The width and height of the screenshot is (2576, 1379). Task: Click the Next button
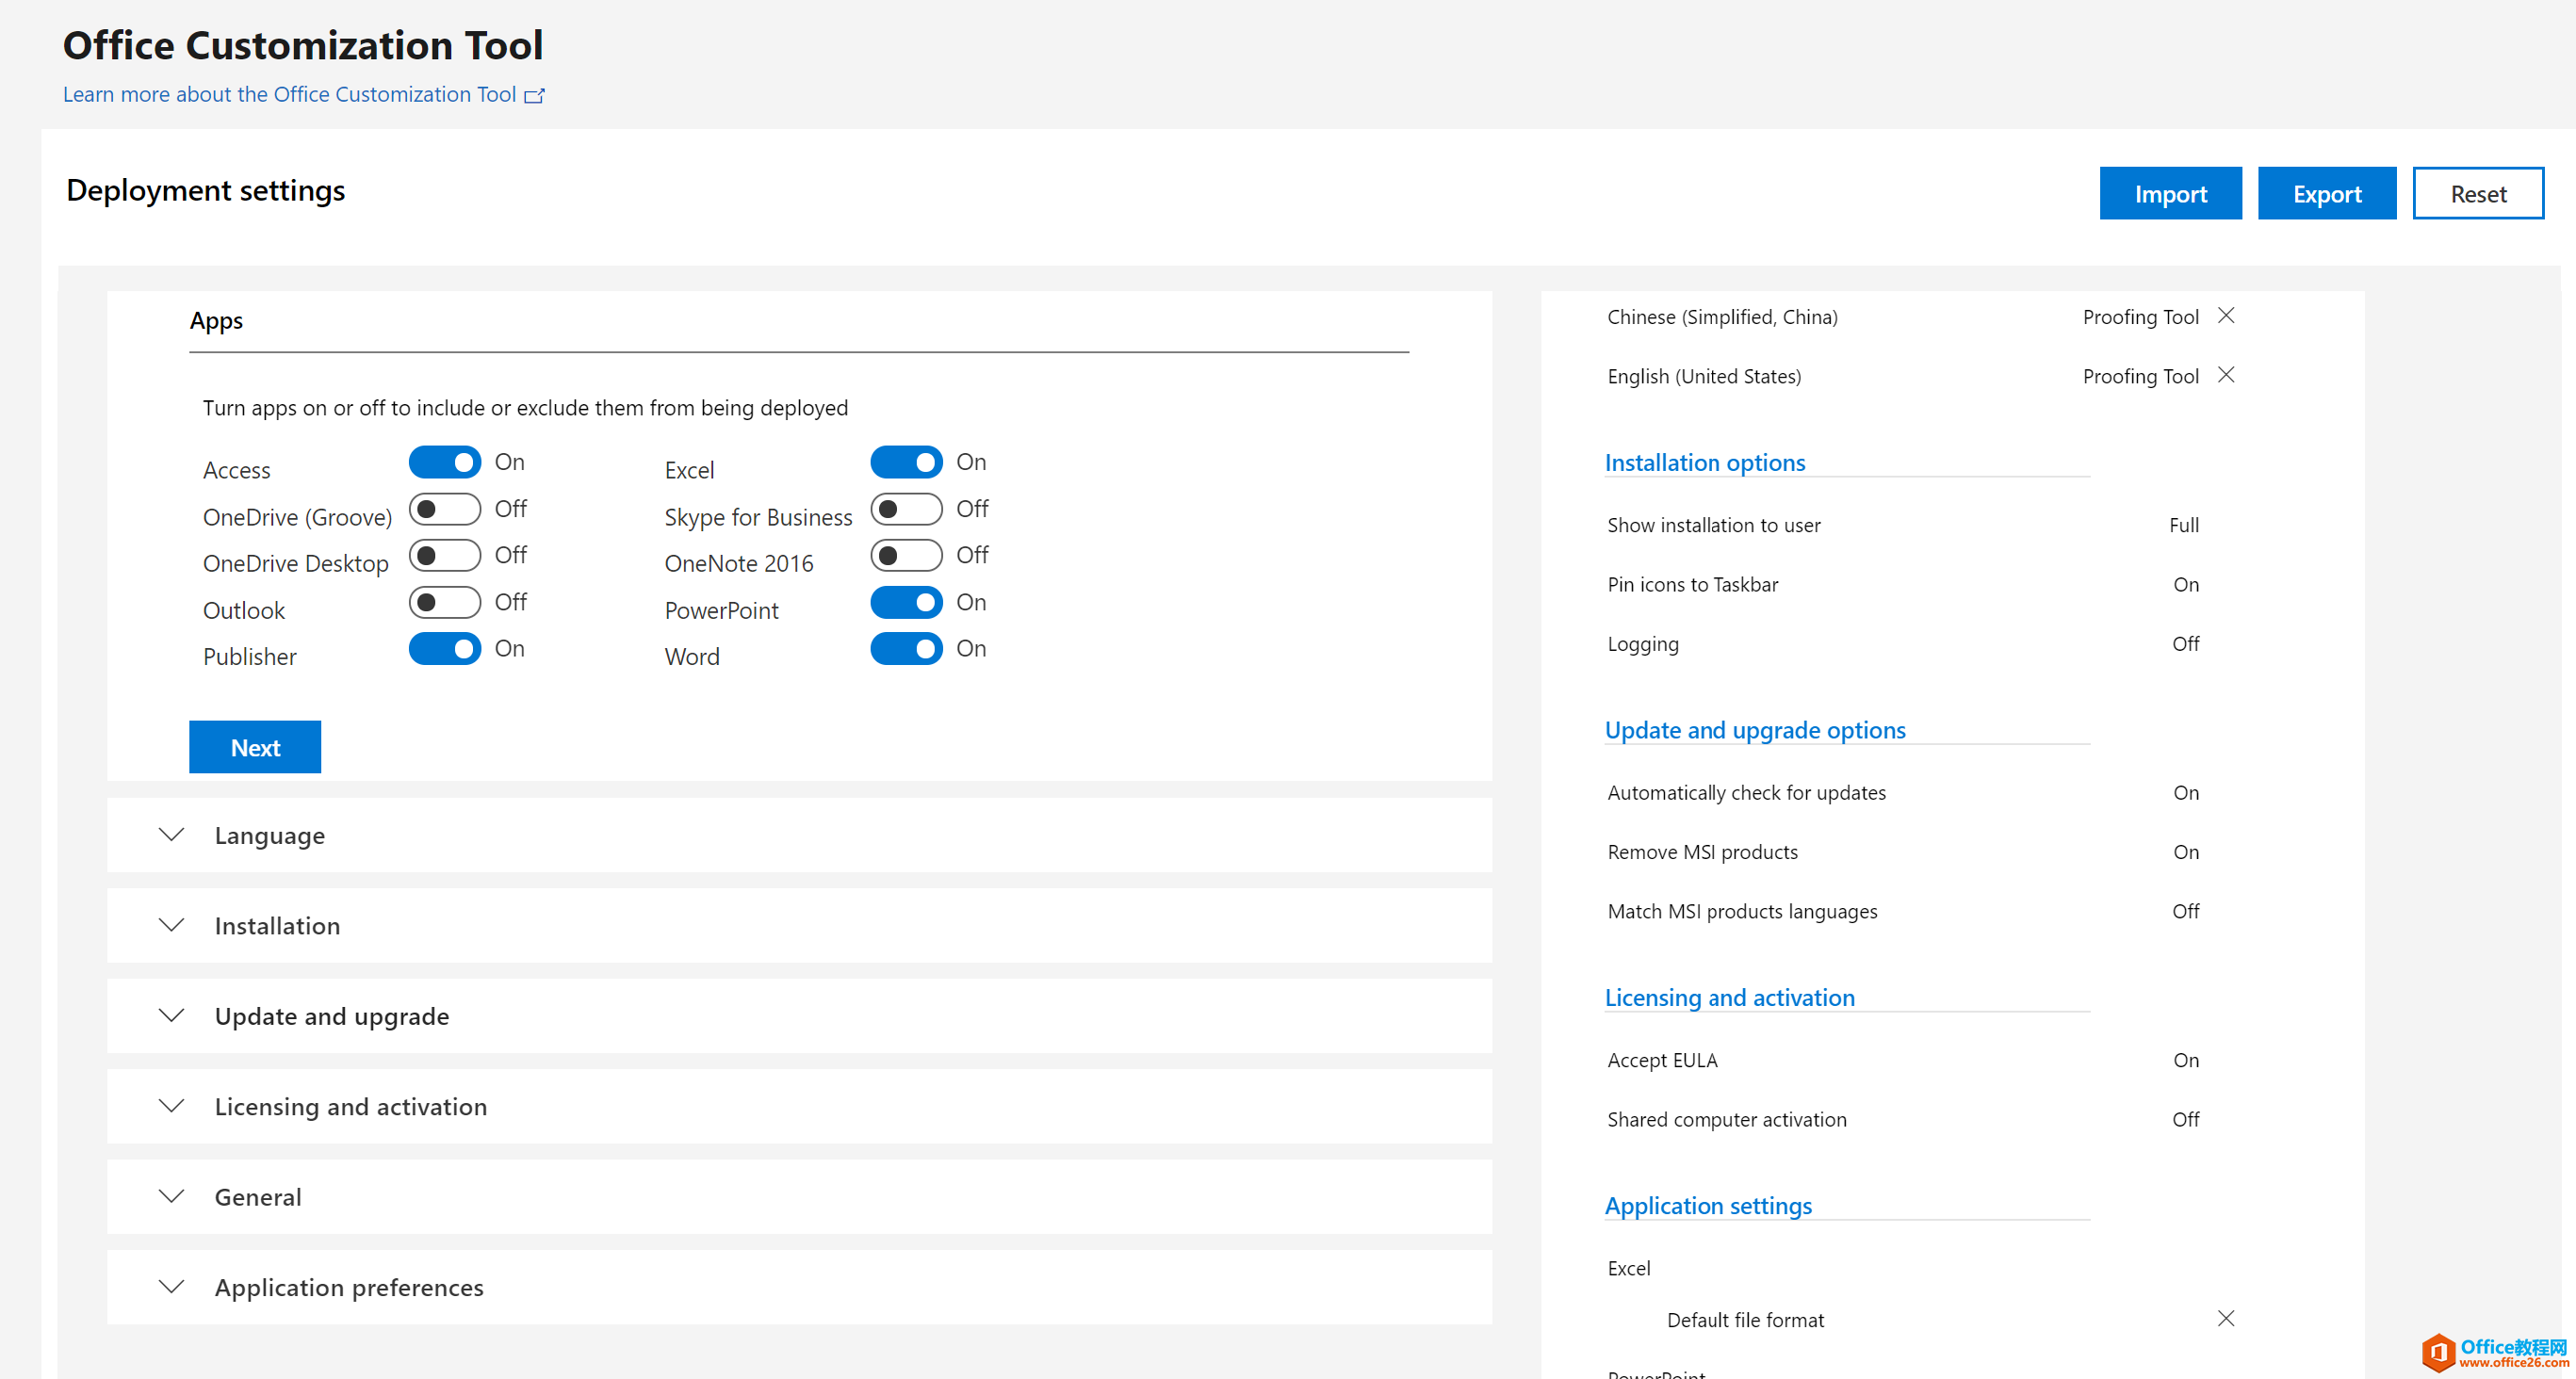tap(255, 747)
